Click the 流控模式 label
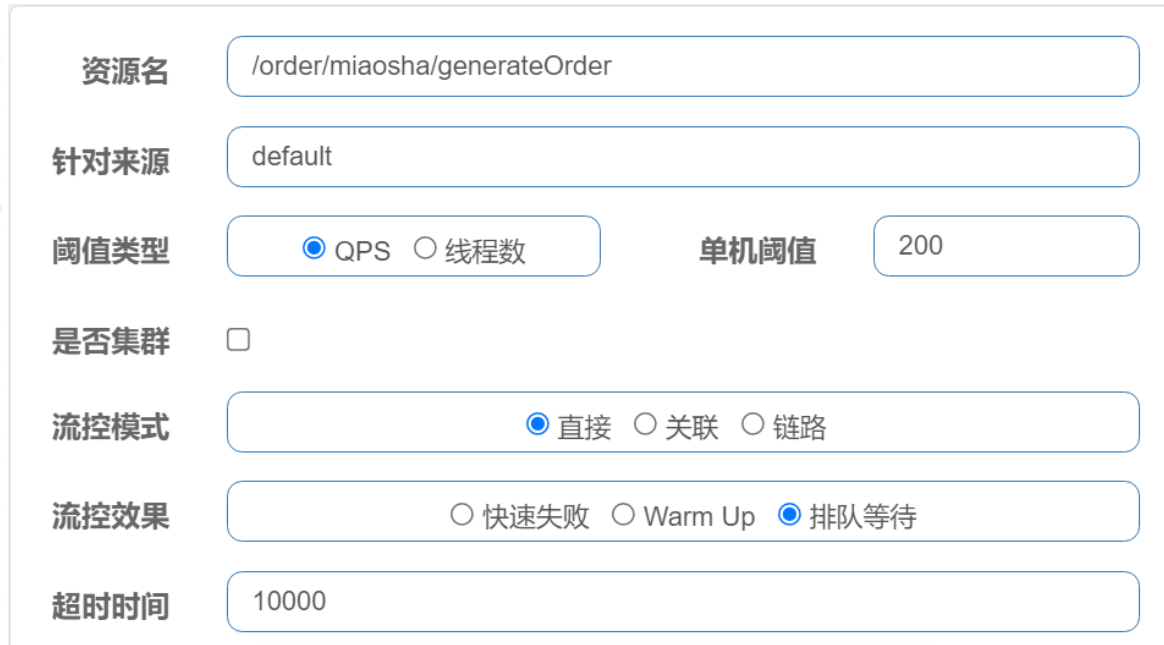 pos(111,428)
